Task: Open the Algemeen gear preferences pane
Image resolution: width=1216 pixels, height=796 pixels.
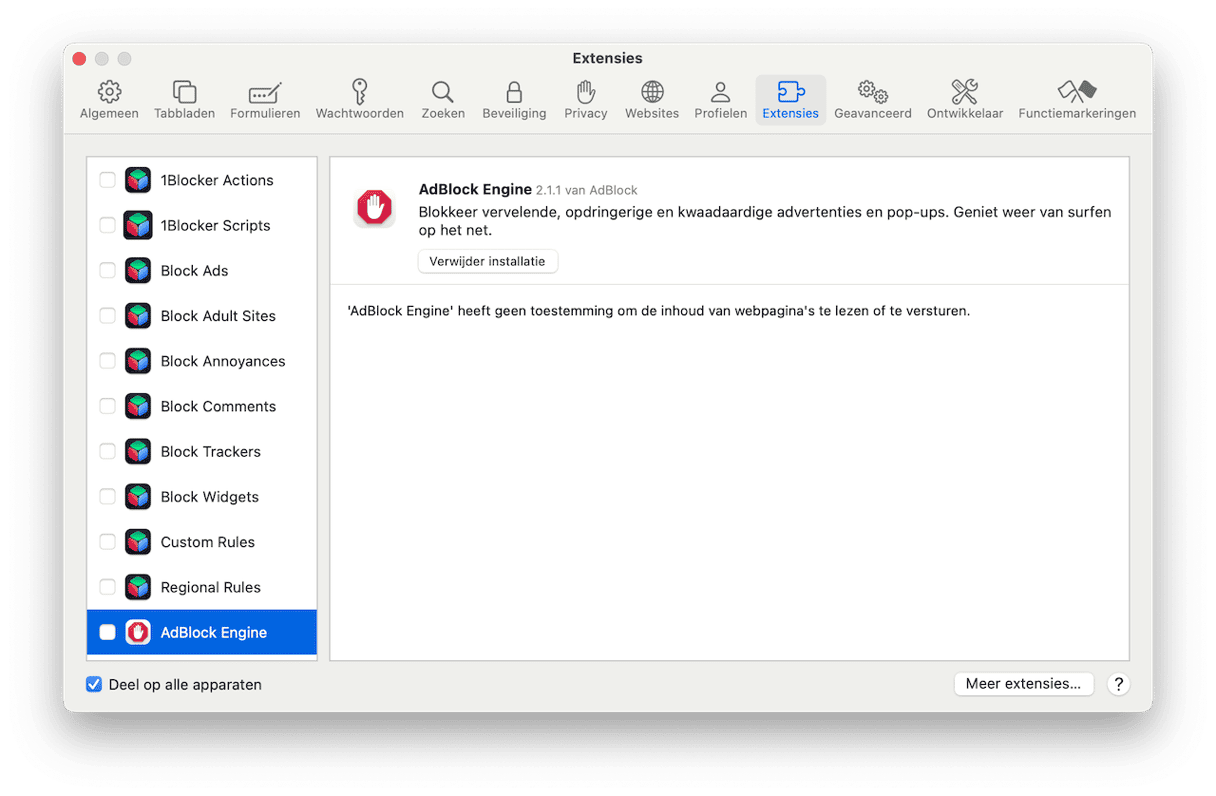Action: tap(109, 100)
